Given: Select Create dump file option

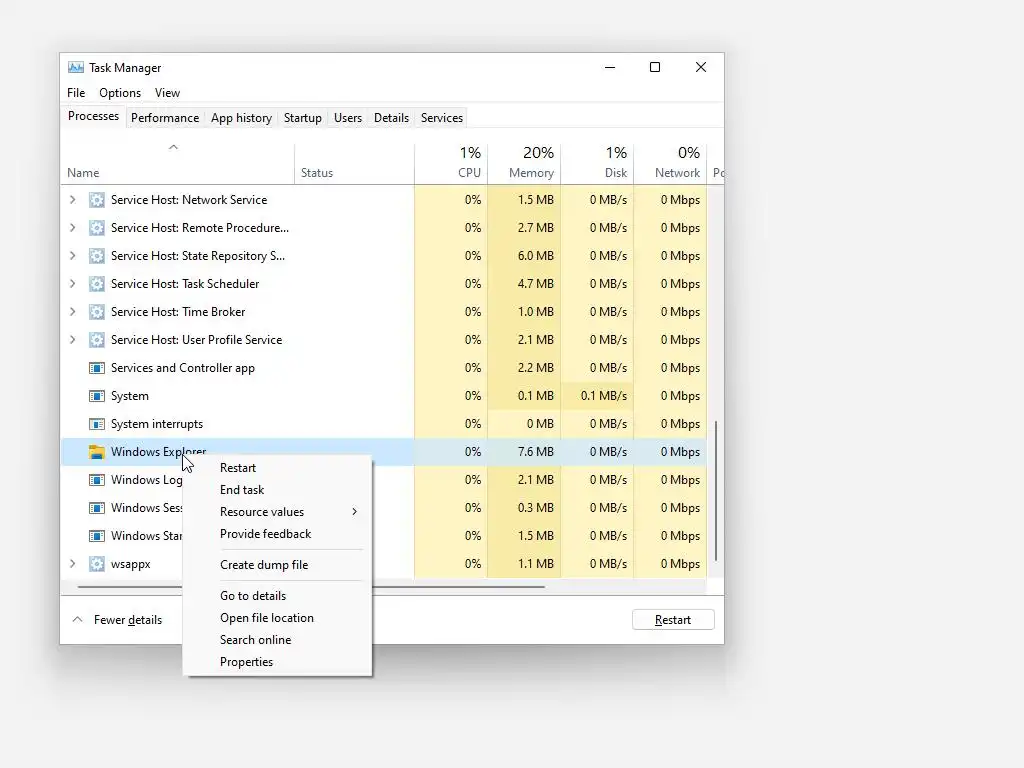Looking at the screenshot, I should click(x=277, y=565).
